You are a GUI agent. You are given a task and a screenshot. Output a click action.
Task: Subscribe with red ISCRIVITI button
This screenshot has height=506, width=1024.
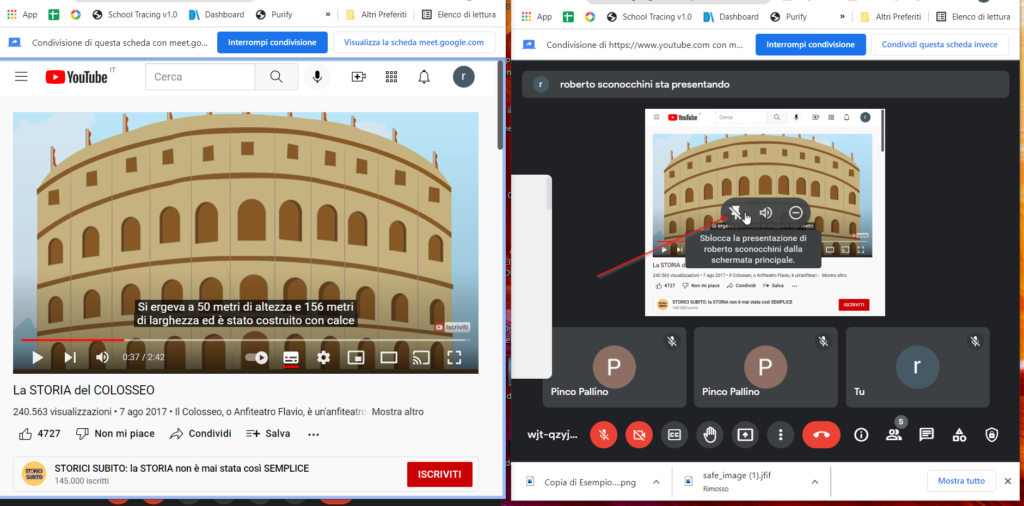[x=440, y=474]
